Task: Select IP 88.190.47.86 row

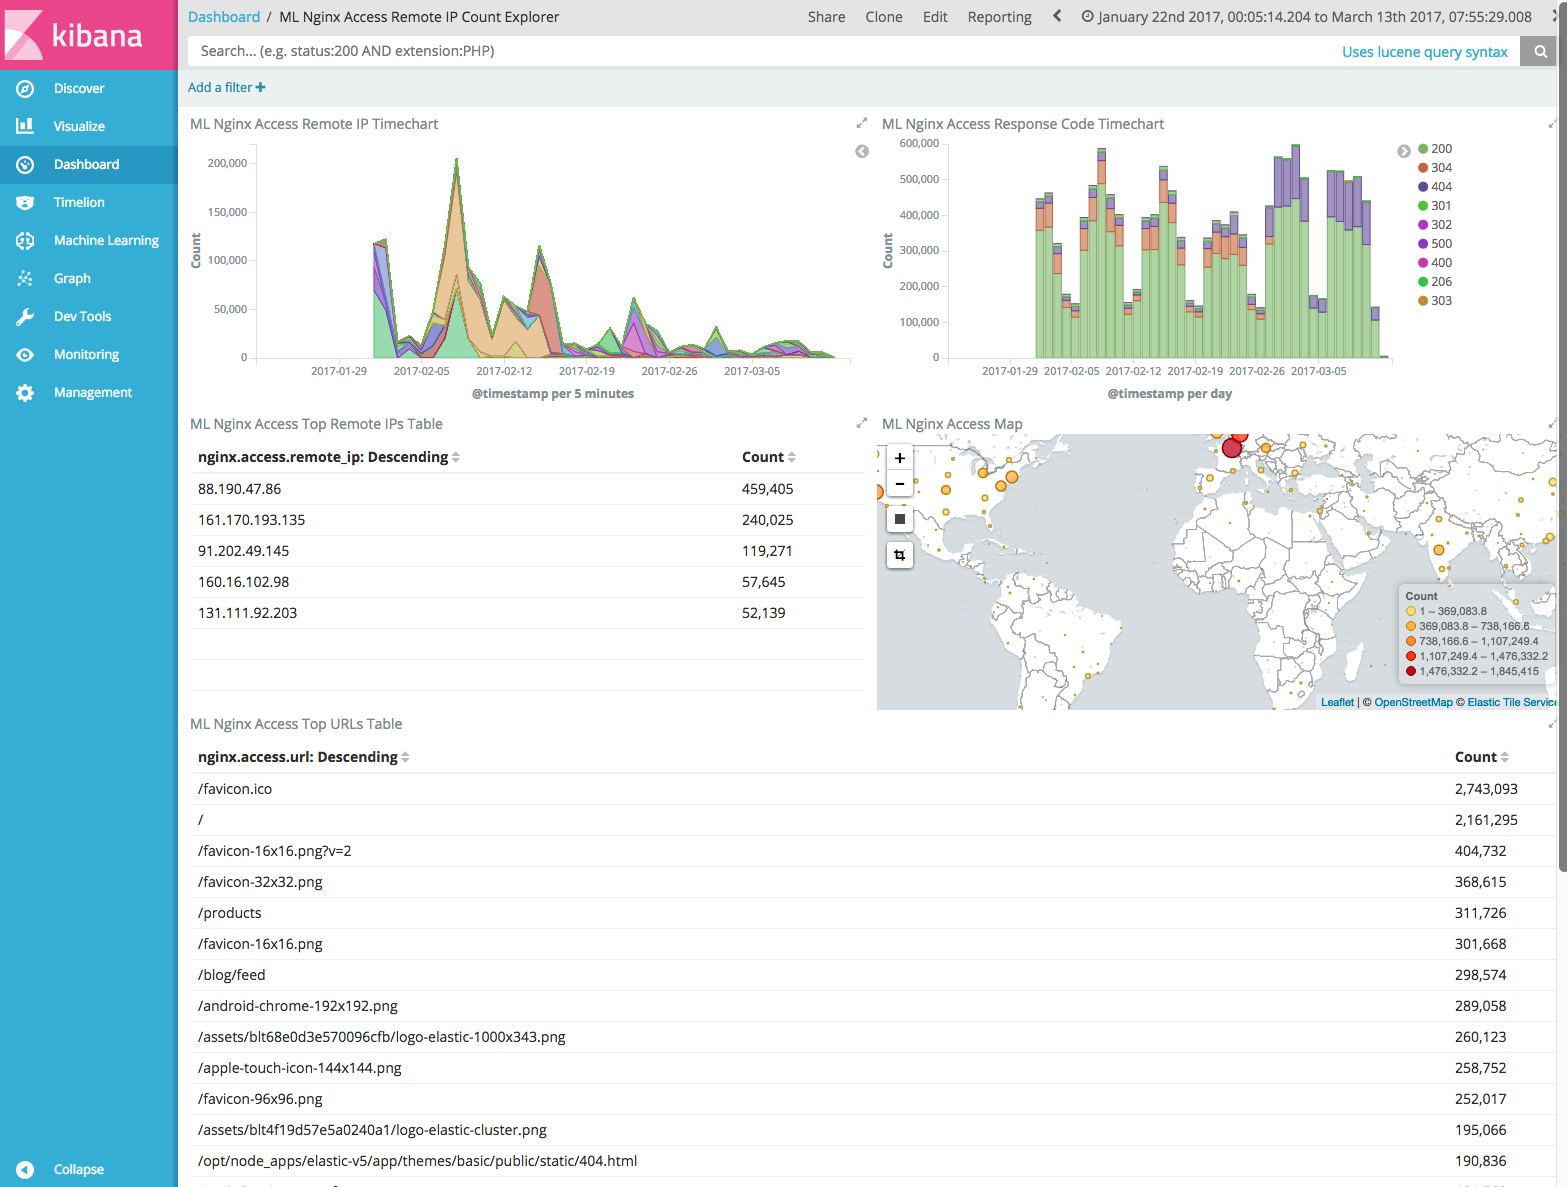Action: [x=528, y=489]
